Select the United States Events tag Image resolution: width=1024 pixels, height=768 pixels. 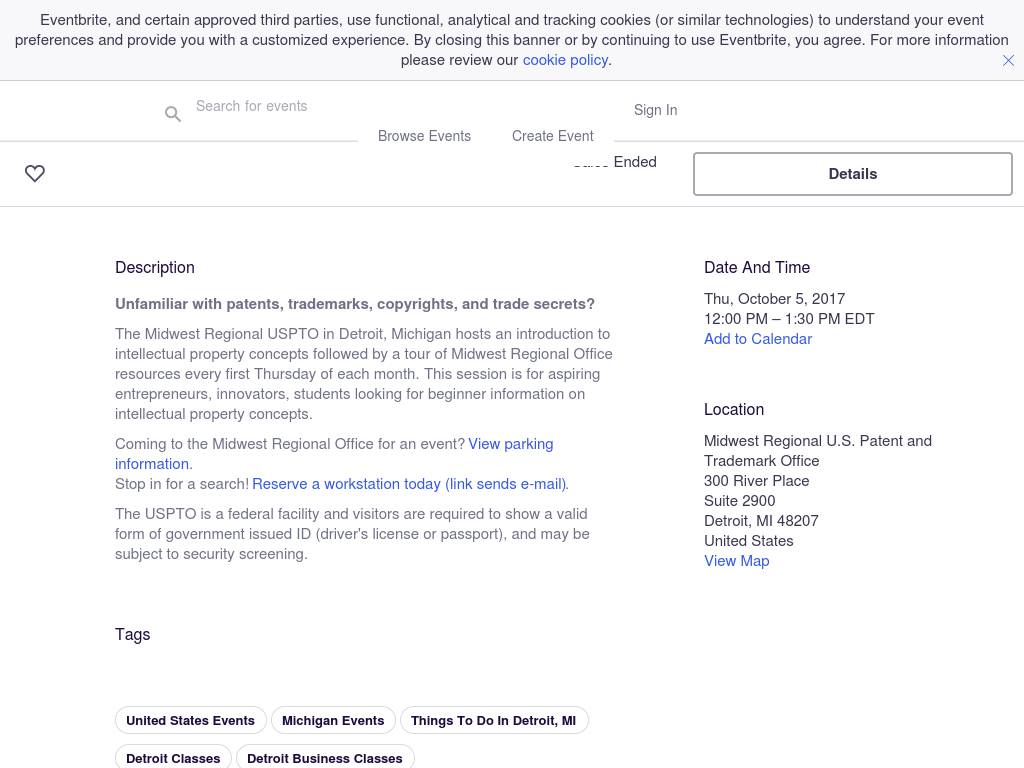coord(190,721)
